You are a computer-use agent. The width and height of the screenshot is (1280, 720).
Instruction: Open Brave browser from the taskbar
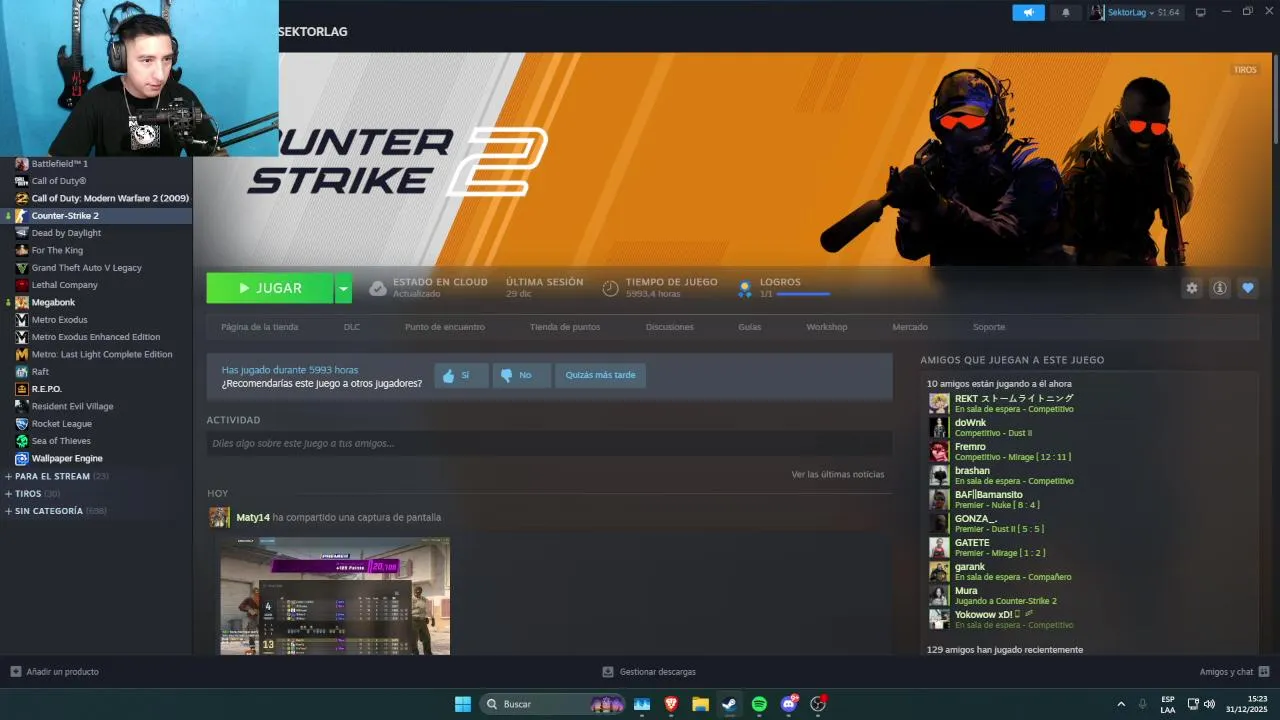(x=671, y=704)
